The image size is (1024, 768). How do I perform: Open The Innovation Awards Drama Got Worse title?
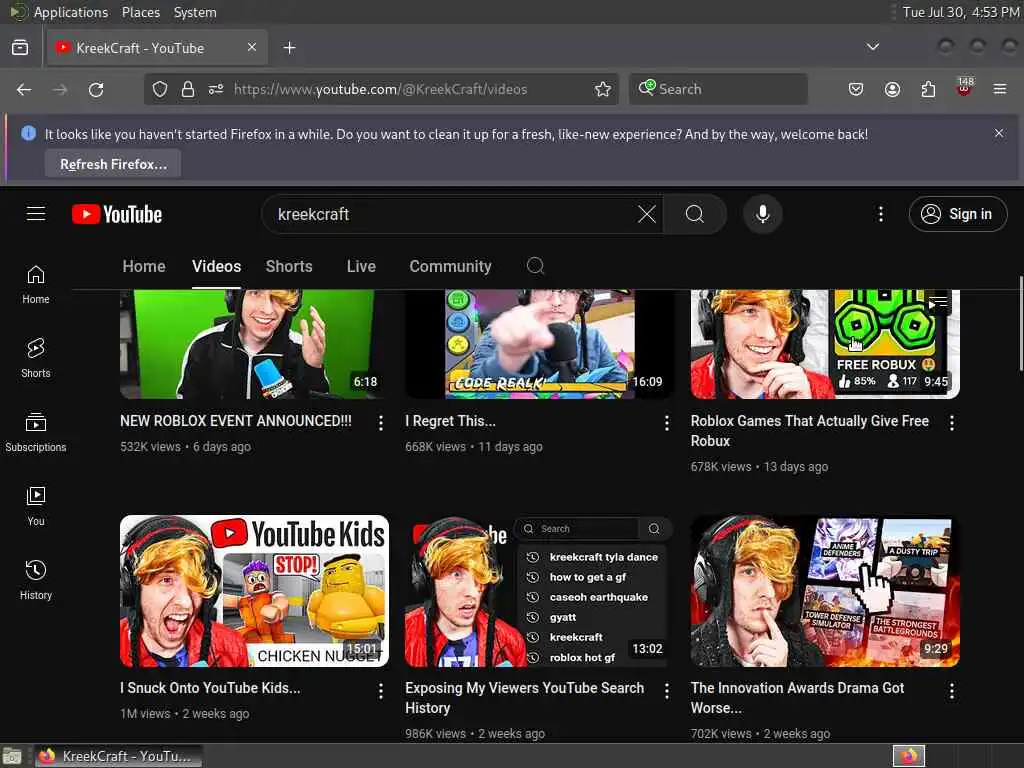point(797,698)
